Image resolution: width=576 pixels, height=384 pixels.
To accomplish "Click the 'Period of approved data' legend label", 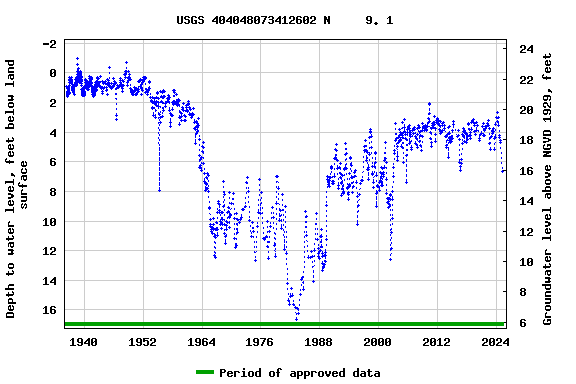I will pyautogui.click(x=300, y=373).
